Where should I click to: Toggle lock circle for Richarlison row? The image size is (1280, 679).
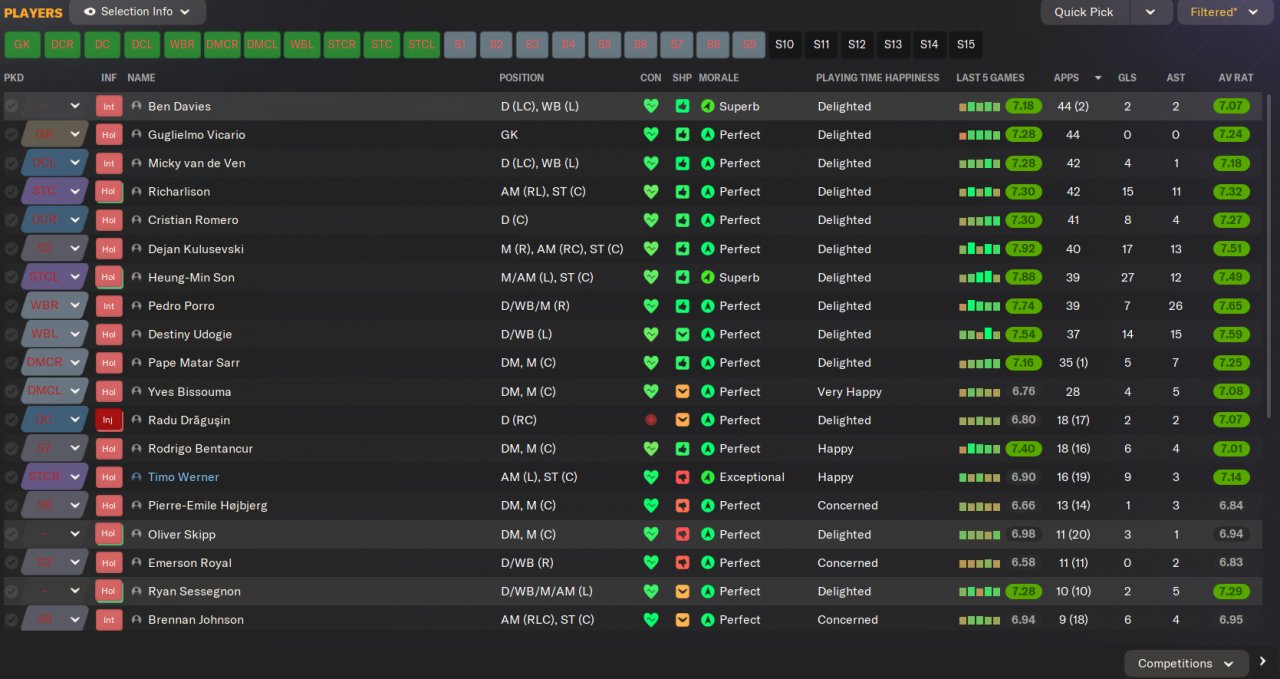[x=11, y=191]
